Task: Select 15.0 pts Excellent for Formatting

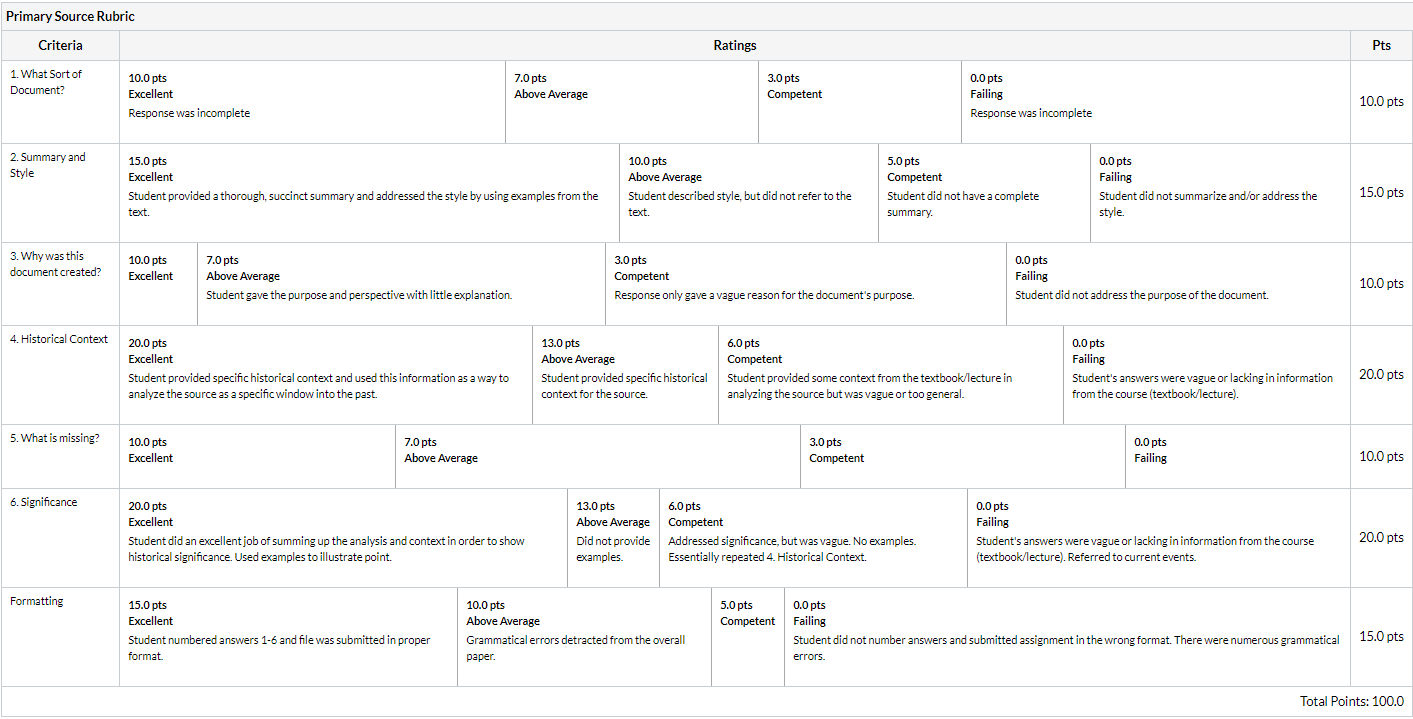Action: tap(288, 637)
